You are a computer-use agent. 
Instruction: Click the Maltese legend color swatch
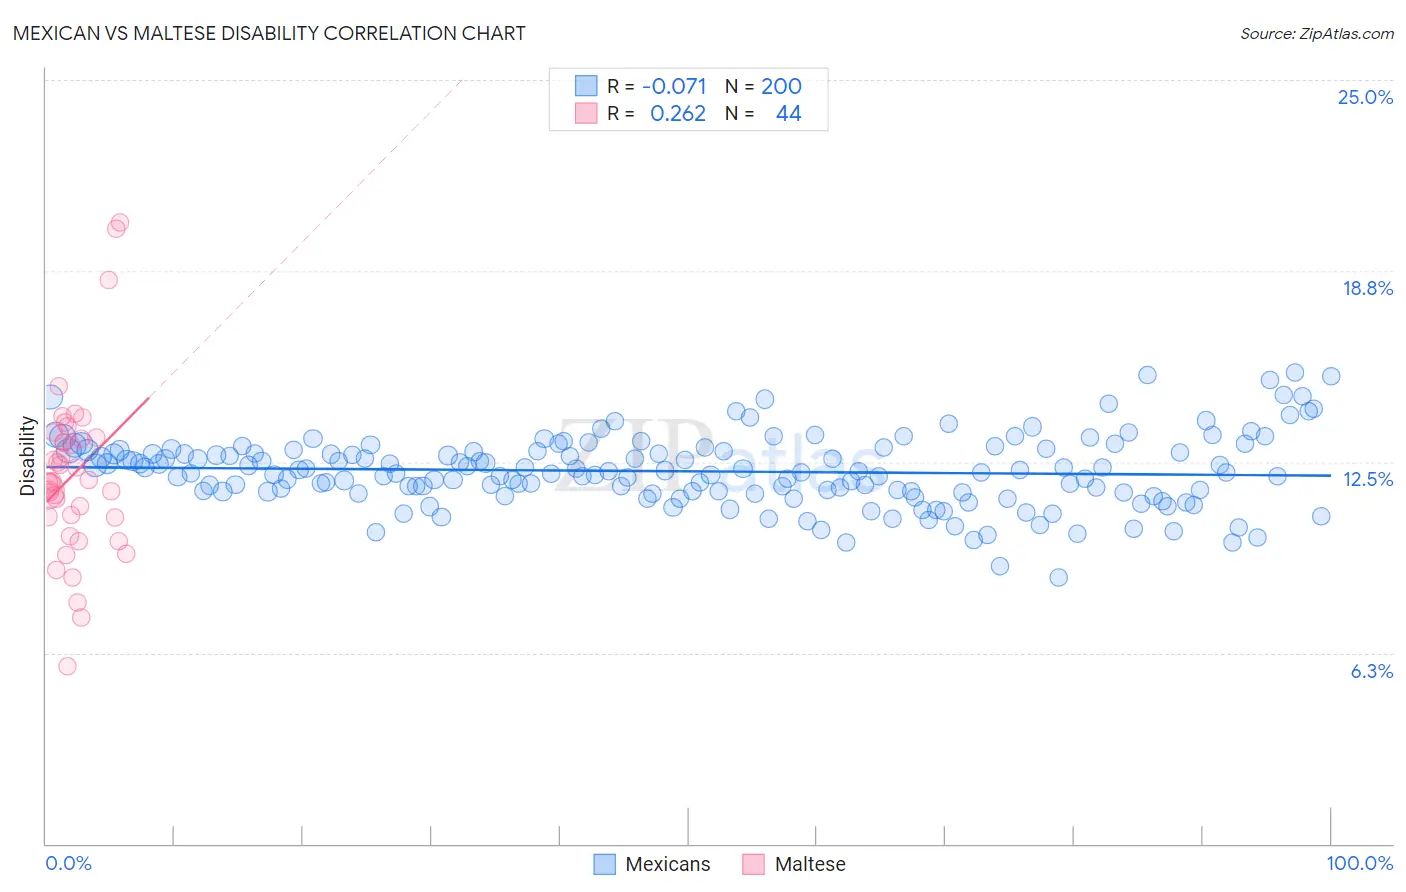[753, 864]
